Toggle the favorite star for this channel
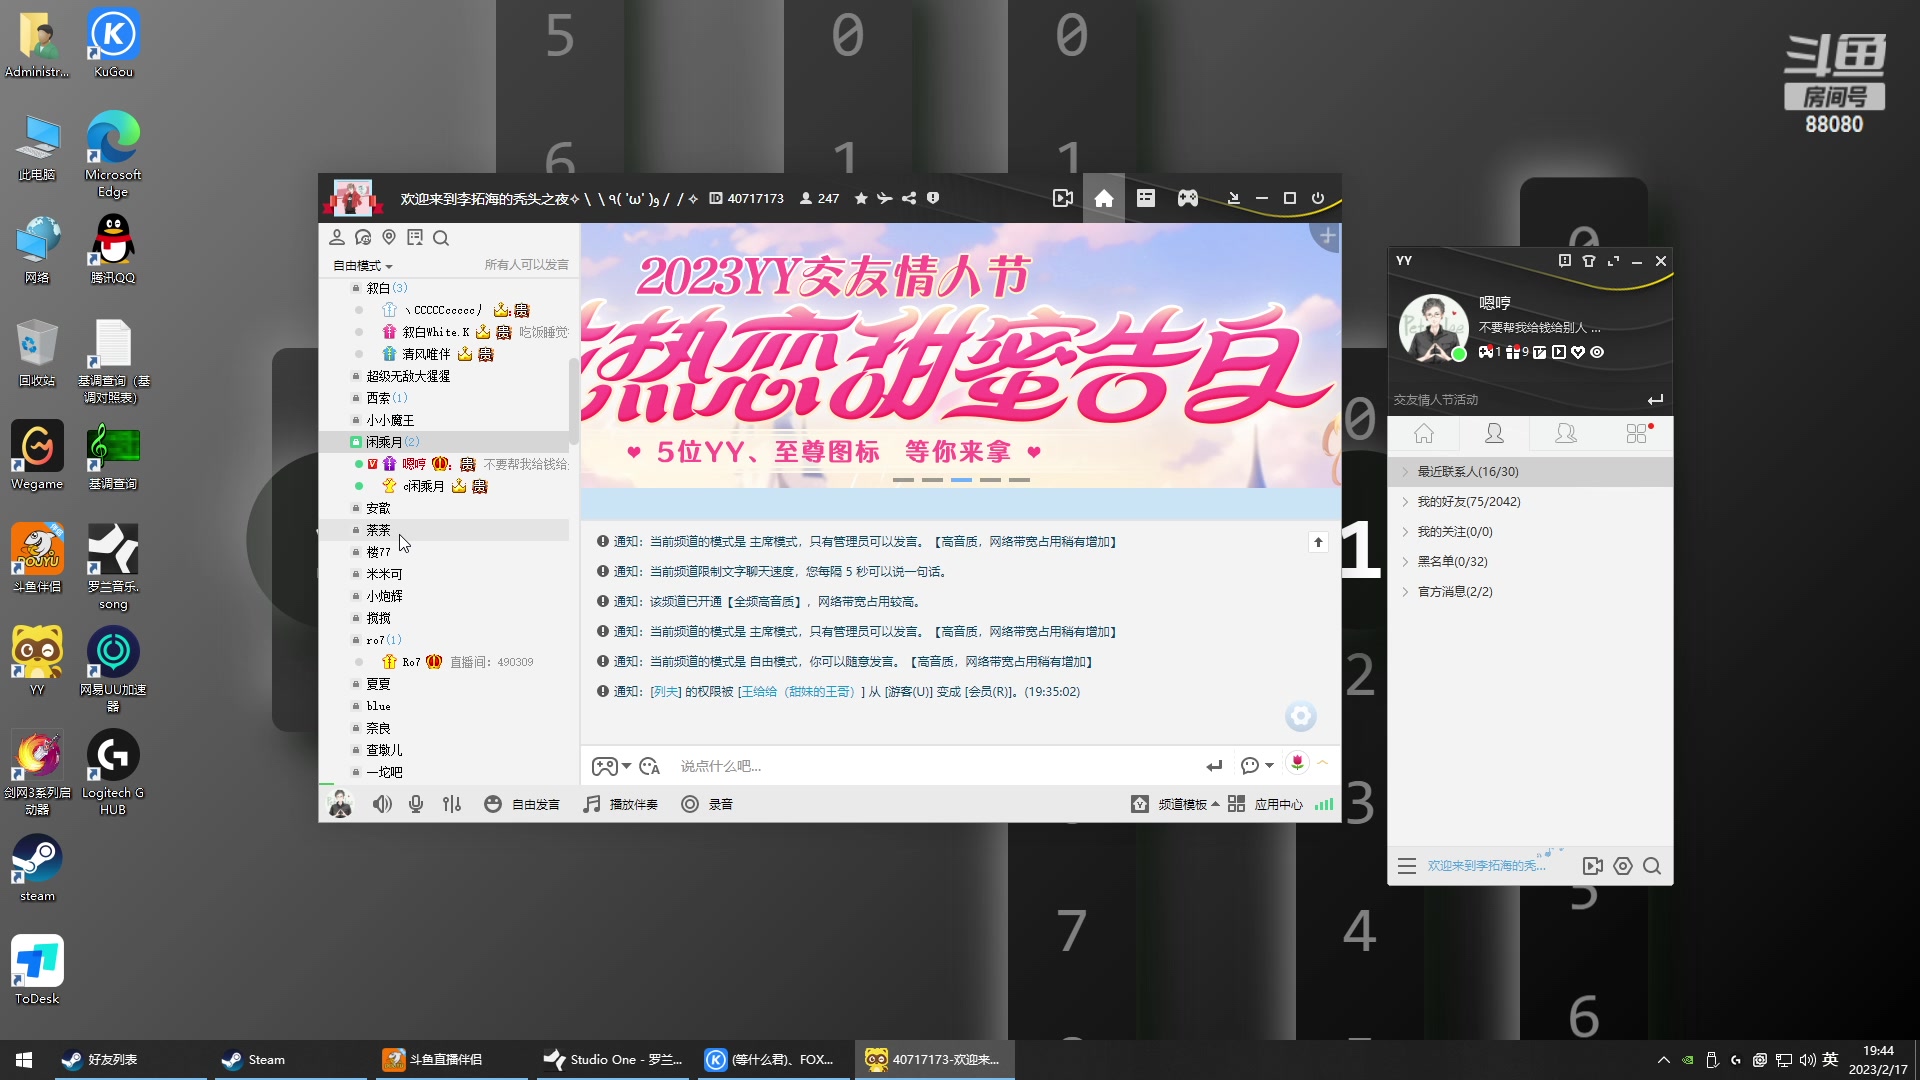Screen dimensions: 1920x1080 (860, 198)
